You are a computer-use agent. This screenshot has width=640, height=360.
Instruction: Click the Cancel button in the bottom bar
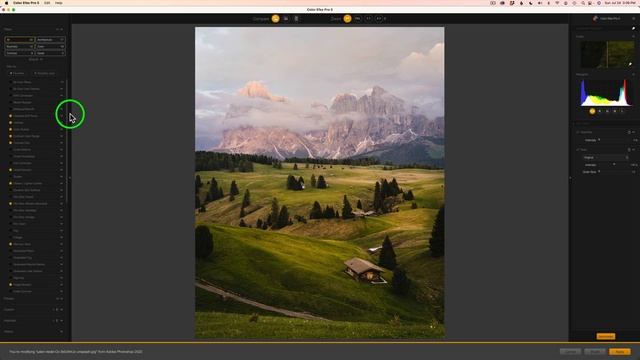pos(570,351)
